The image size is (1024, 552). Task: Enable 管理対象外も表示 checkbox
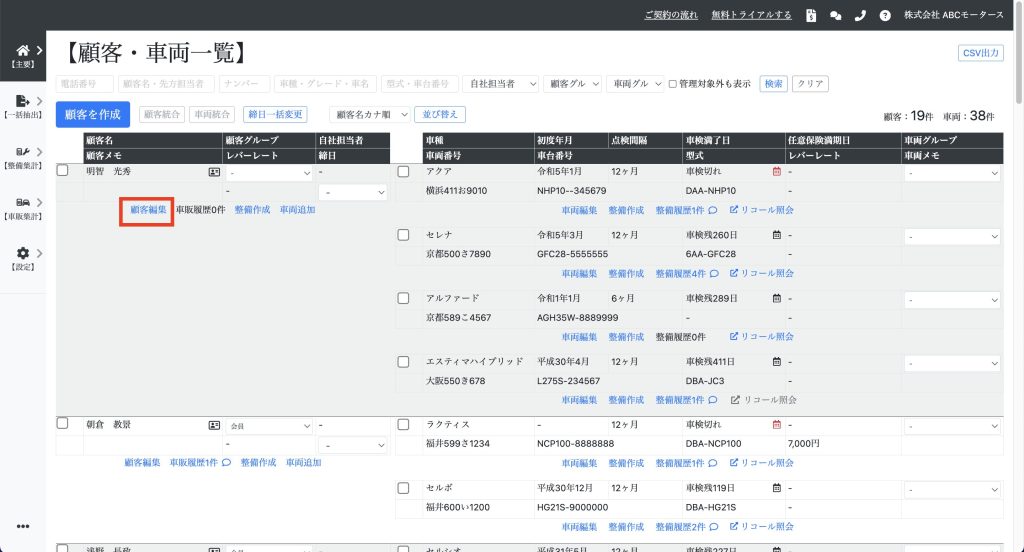click(673, 84)
